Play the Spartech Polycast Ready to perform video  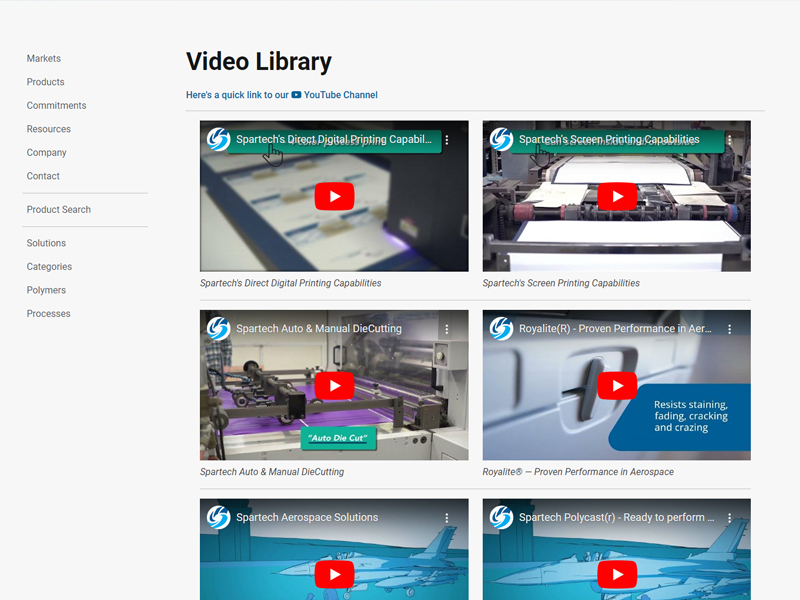[x=617, y=574]
